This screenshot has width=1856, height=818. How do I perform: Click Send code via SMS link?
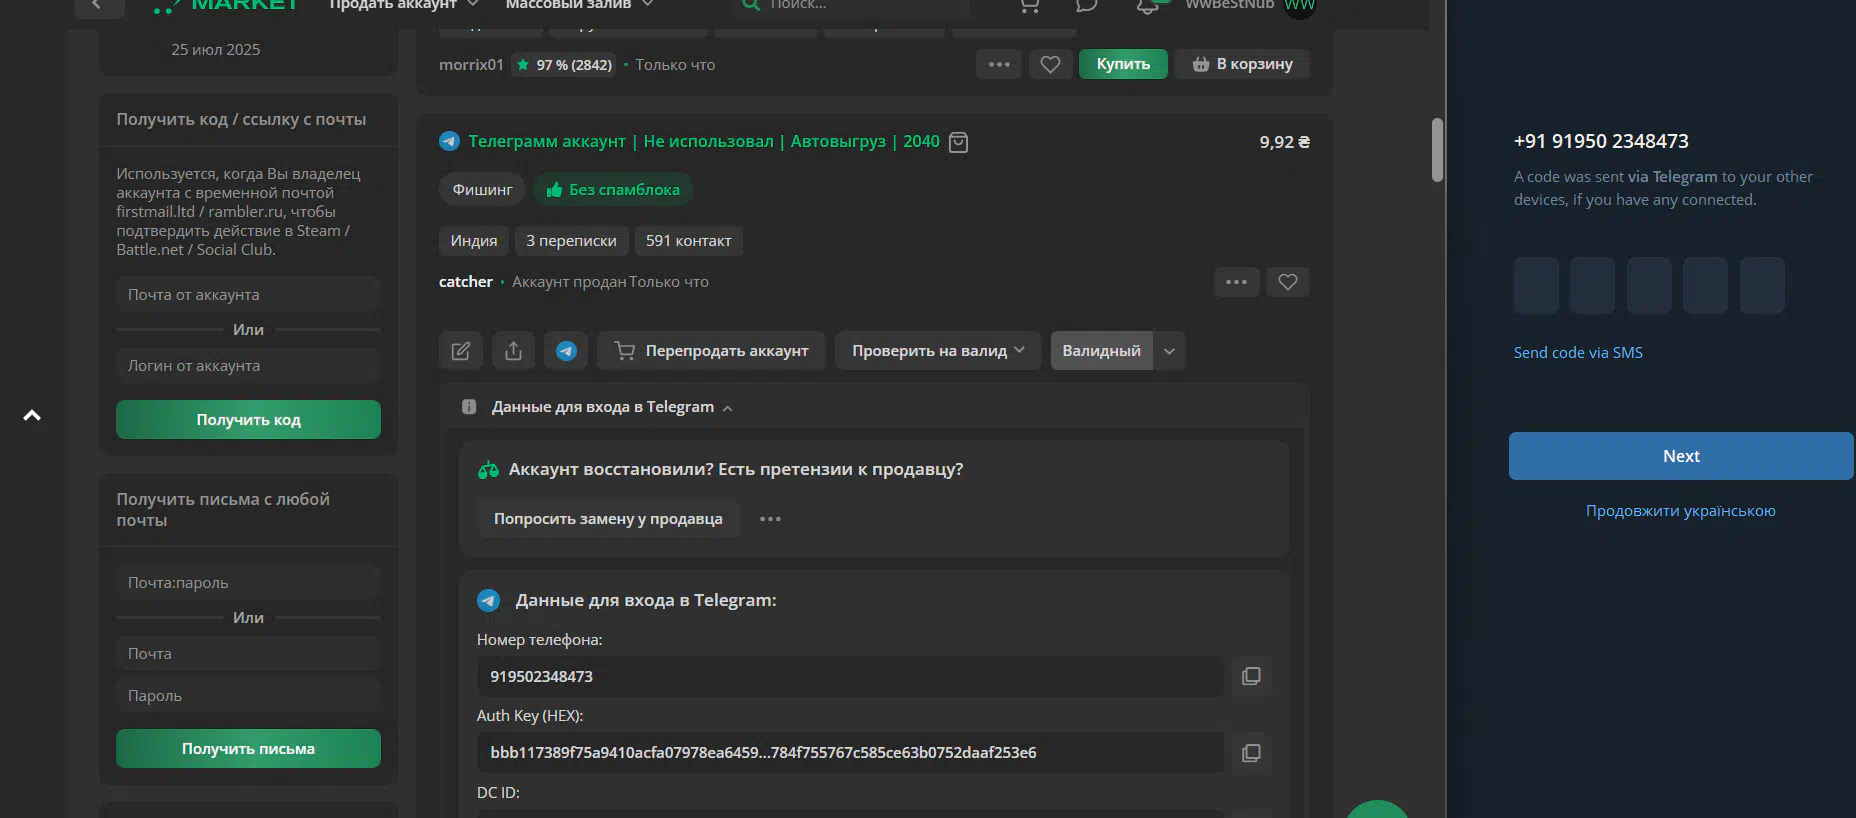[x=1578, y=353]
